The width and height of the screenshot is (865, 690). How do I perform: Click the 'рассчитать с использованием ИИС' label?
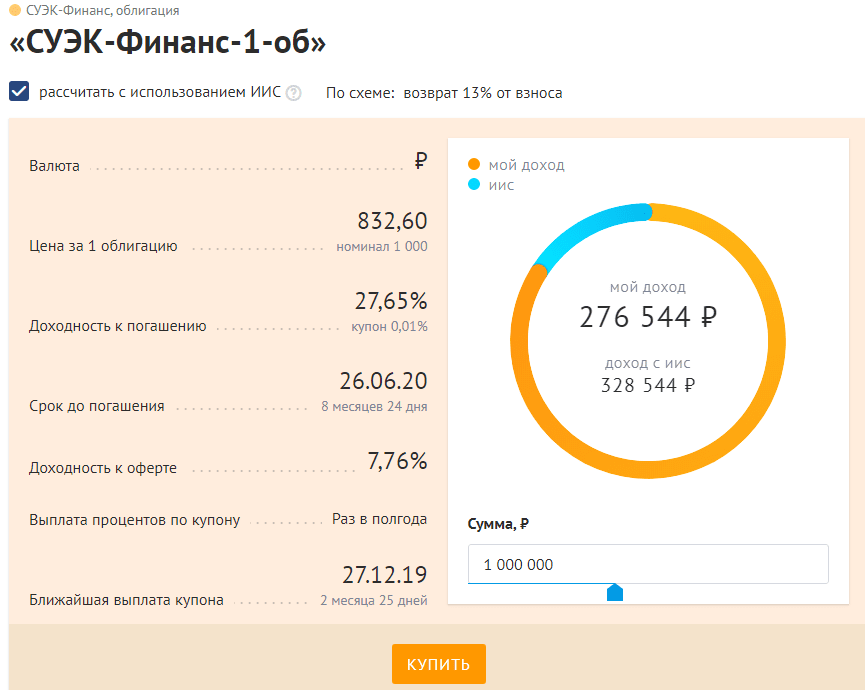160,92
